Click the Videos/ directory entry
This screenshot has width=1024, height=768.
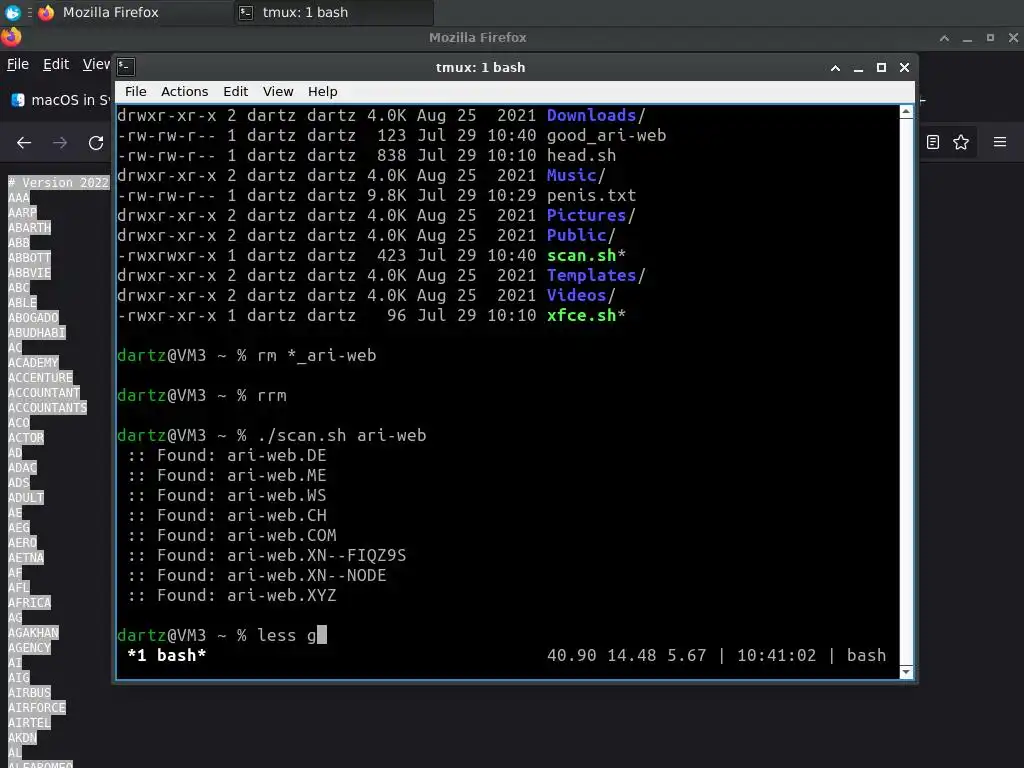(x=581, y=295)
